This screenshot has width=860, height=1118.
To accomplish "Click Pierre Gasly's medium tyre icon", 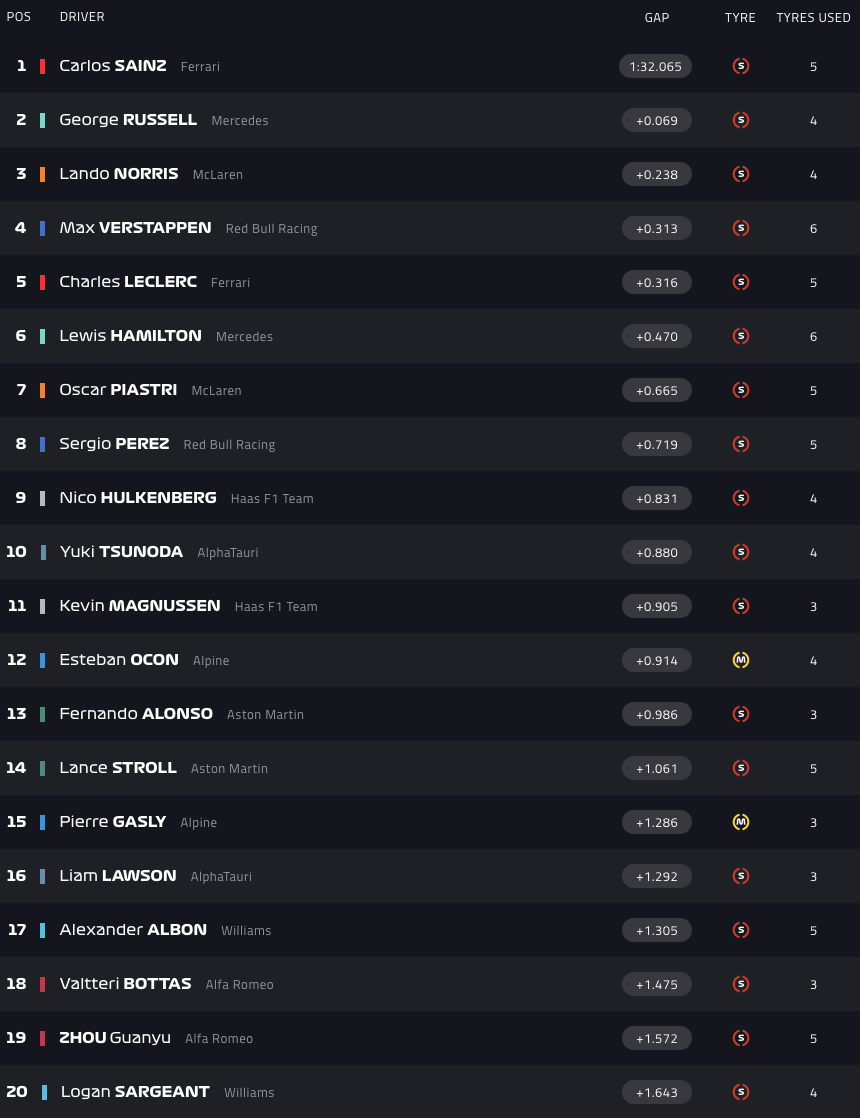I will click(x=741, y=822).
